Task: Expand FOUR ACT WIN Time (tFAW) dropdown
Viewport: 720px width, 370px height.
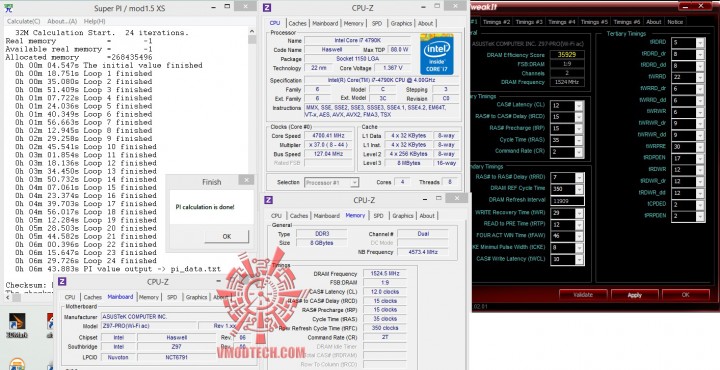Action: (x=579, y=236)
